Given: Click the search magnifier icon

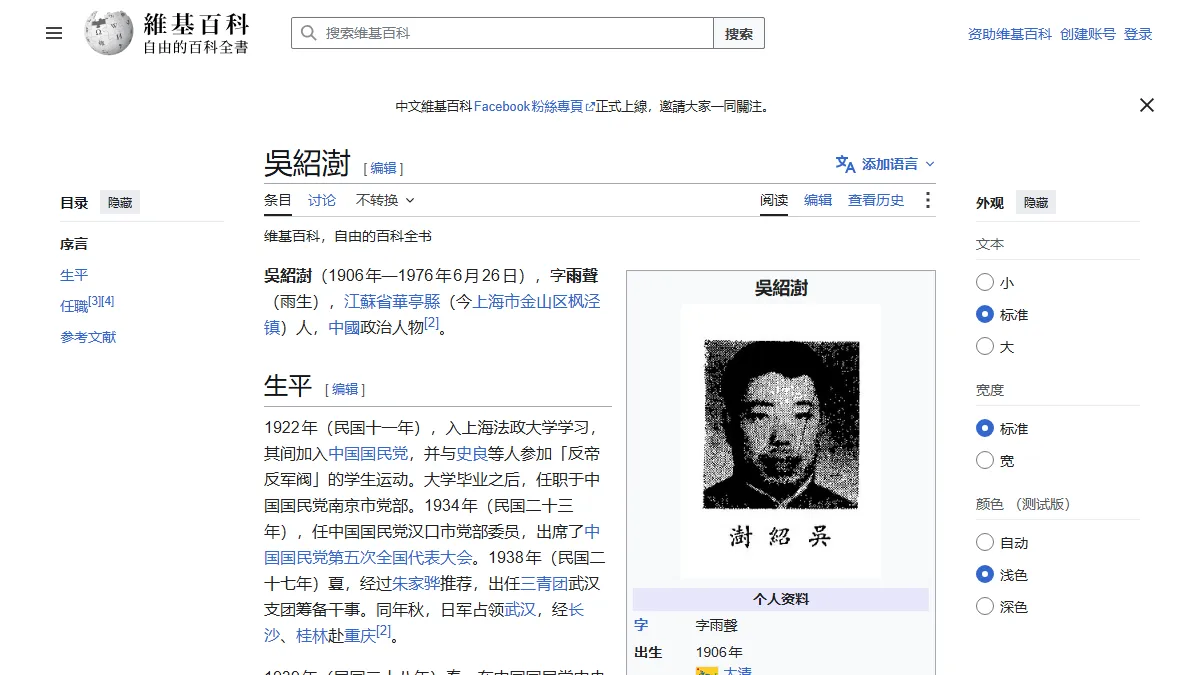Looking at the screenshot, I should click(309, 33).
